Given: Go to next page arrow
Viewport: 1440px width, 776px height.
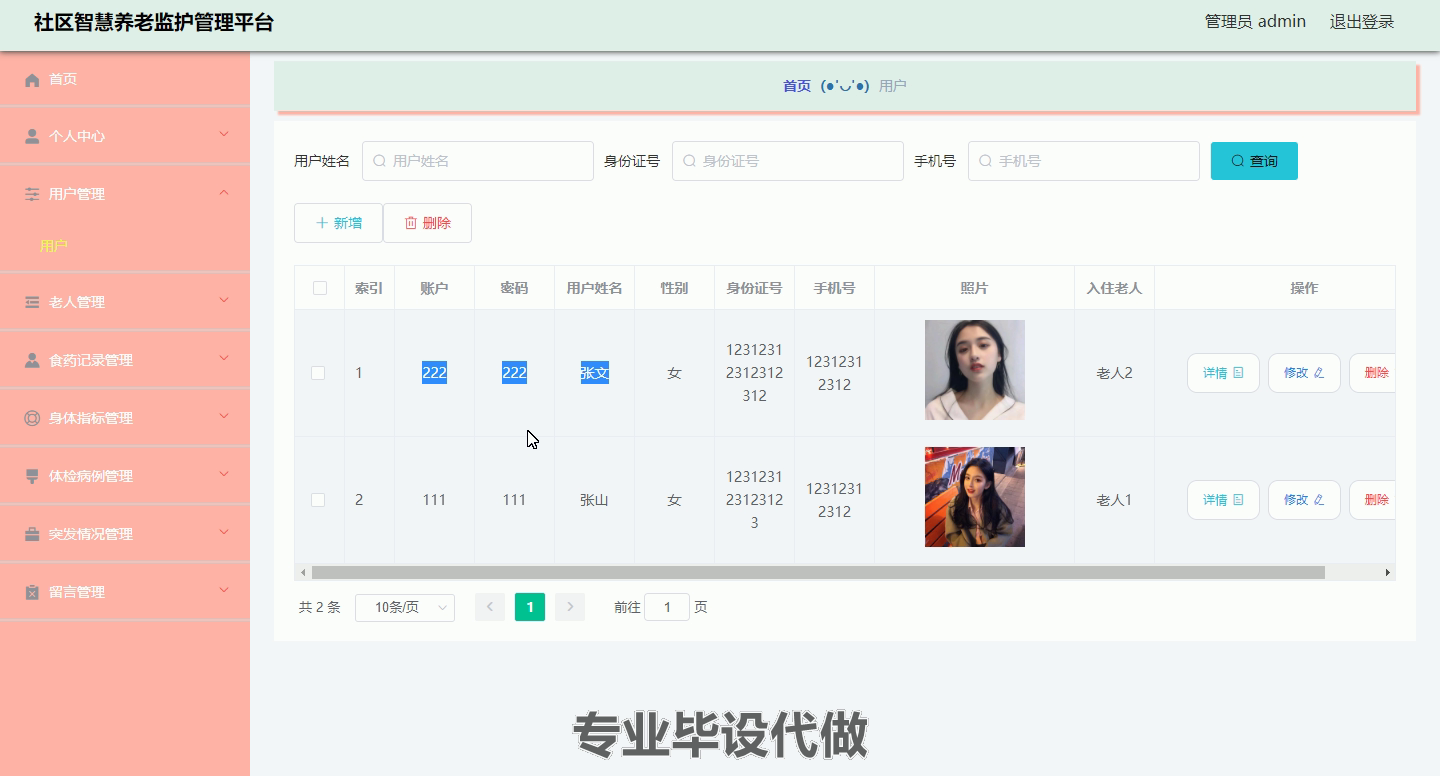Looking at the screenshot, I should [570, 607].
